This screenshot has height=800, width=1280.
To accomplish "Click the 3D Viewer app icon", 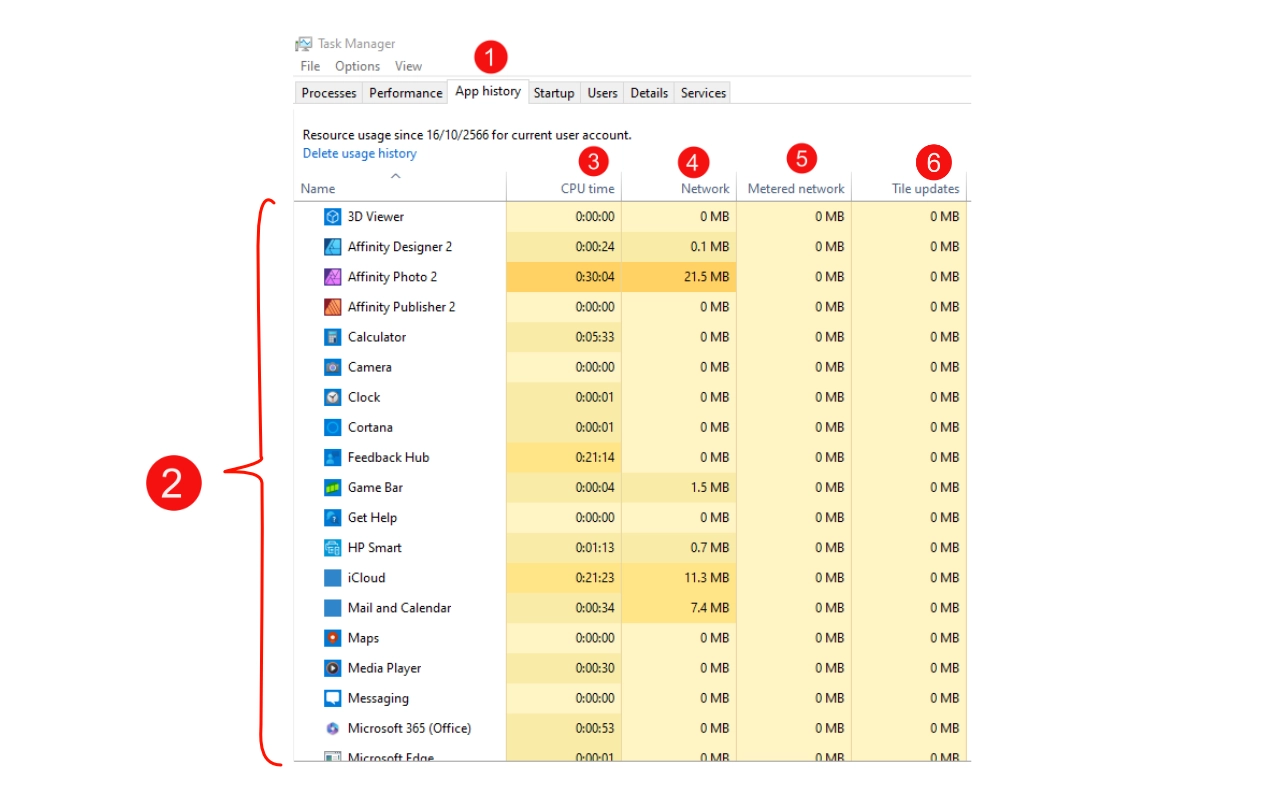I will (333, 217).
